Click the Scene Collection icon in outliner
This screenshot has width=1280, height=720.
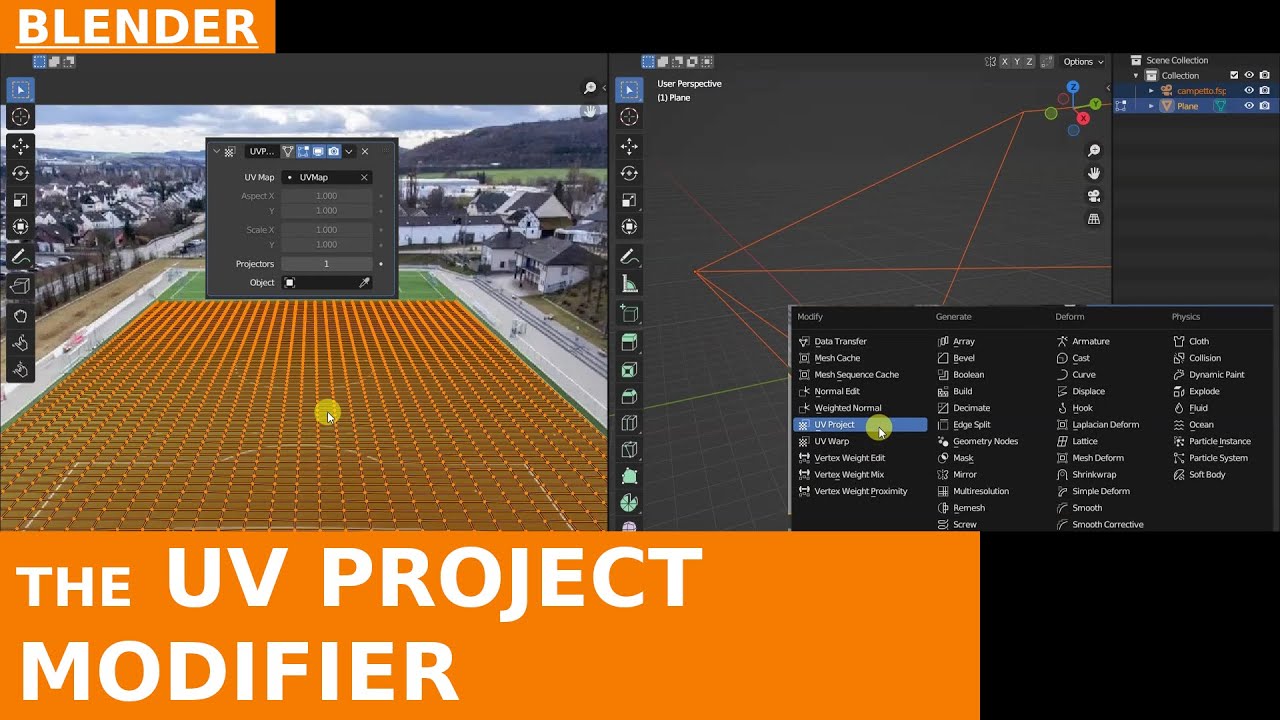tap(1136, 60)
